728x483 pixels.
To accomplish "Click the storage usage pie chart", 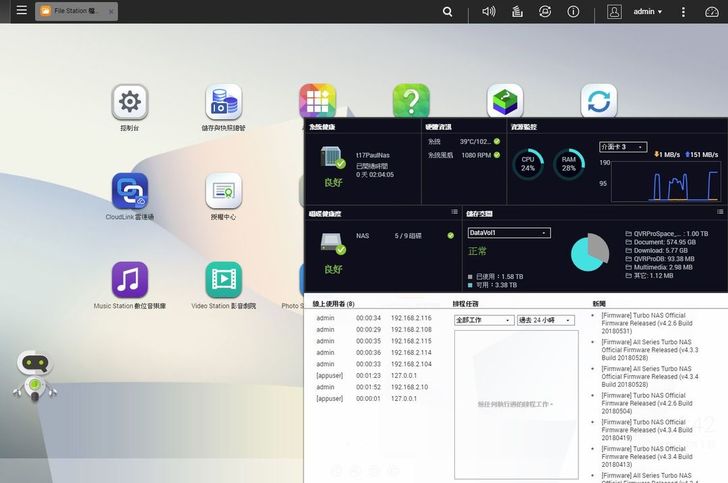I will tap(589, 252).
